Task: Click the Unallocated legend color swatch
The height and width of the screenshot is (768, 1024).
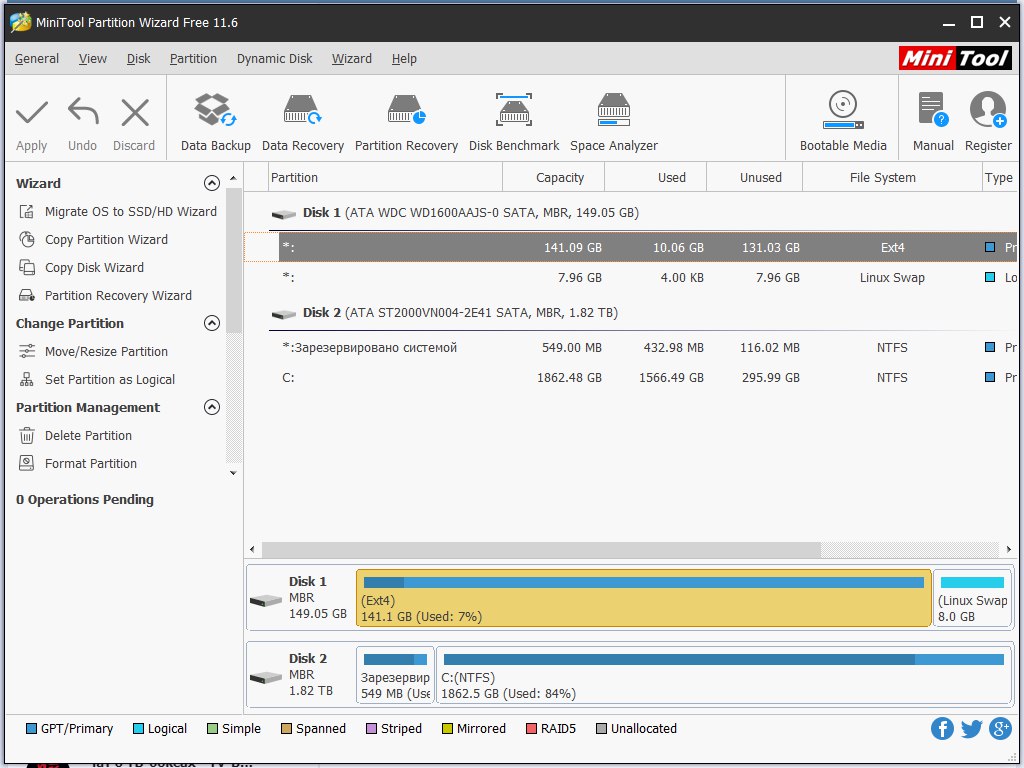Action: [x=601, y=729]
